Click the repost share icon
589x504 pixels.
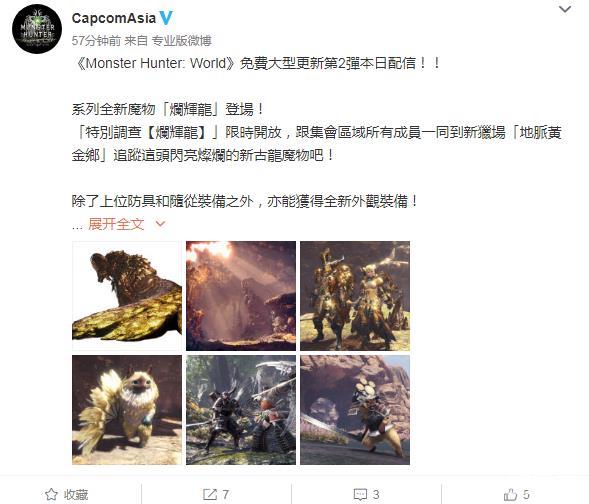(x=210, y=494)
